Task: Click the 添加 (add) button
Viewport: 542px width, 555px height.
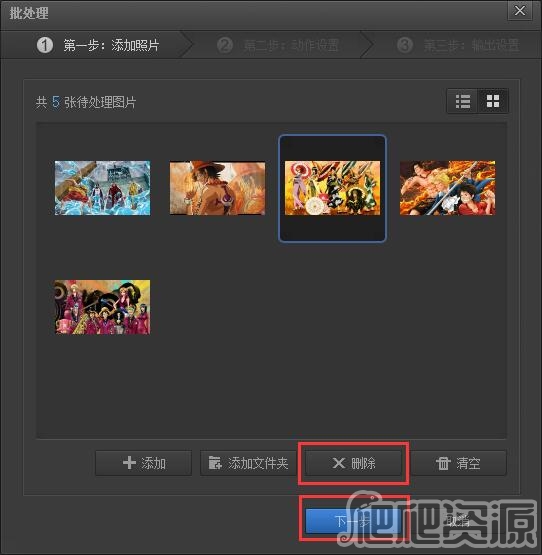Action: pyautogui.click(x=143, y=463)
